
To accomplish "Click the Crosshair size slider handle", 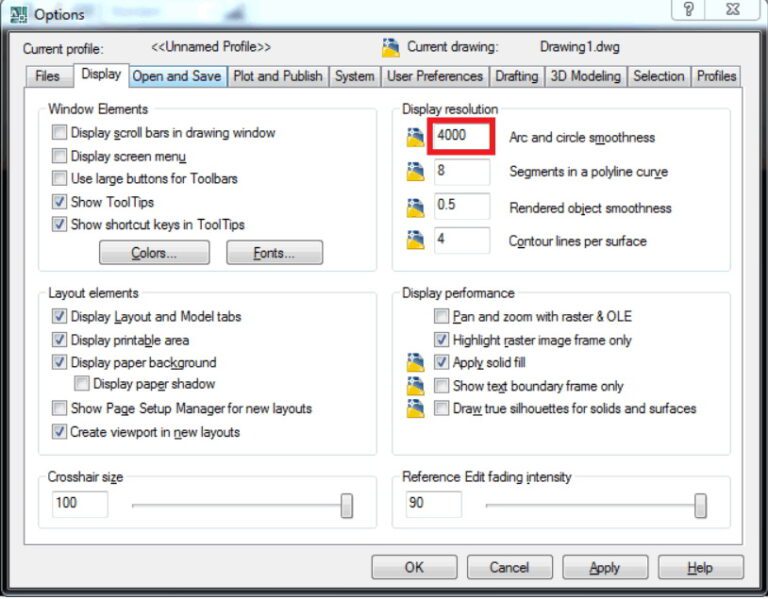I will click(347, 506).
